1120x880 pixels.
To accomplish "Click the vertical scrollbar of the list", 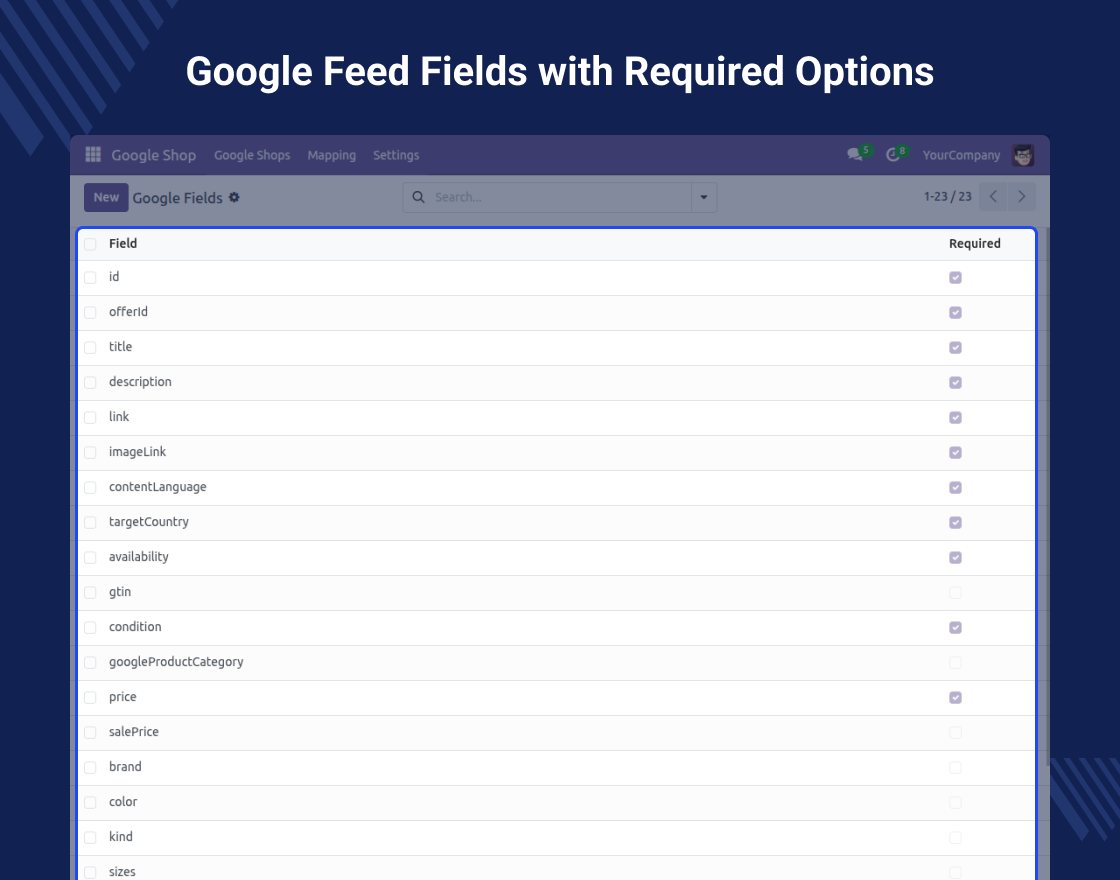I will pyautogui.click(x=1047, y=496).
